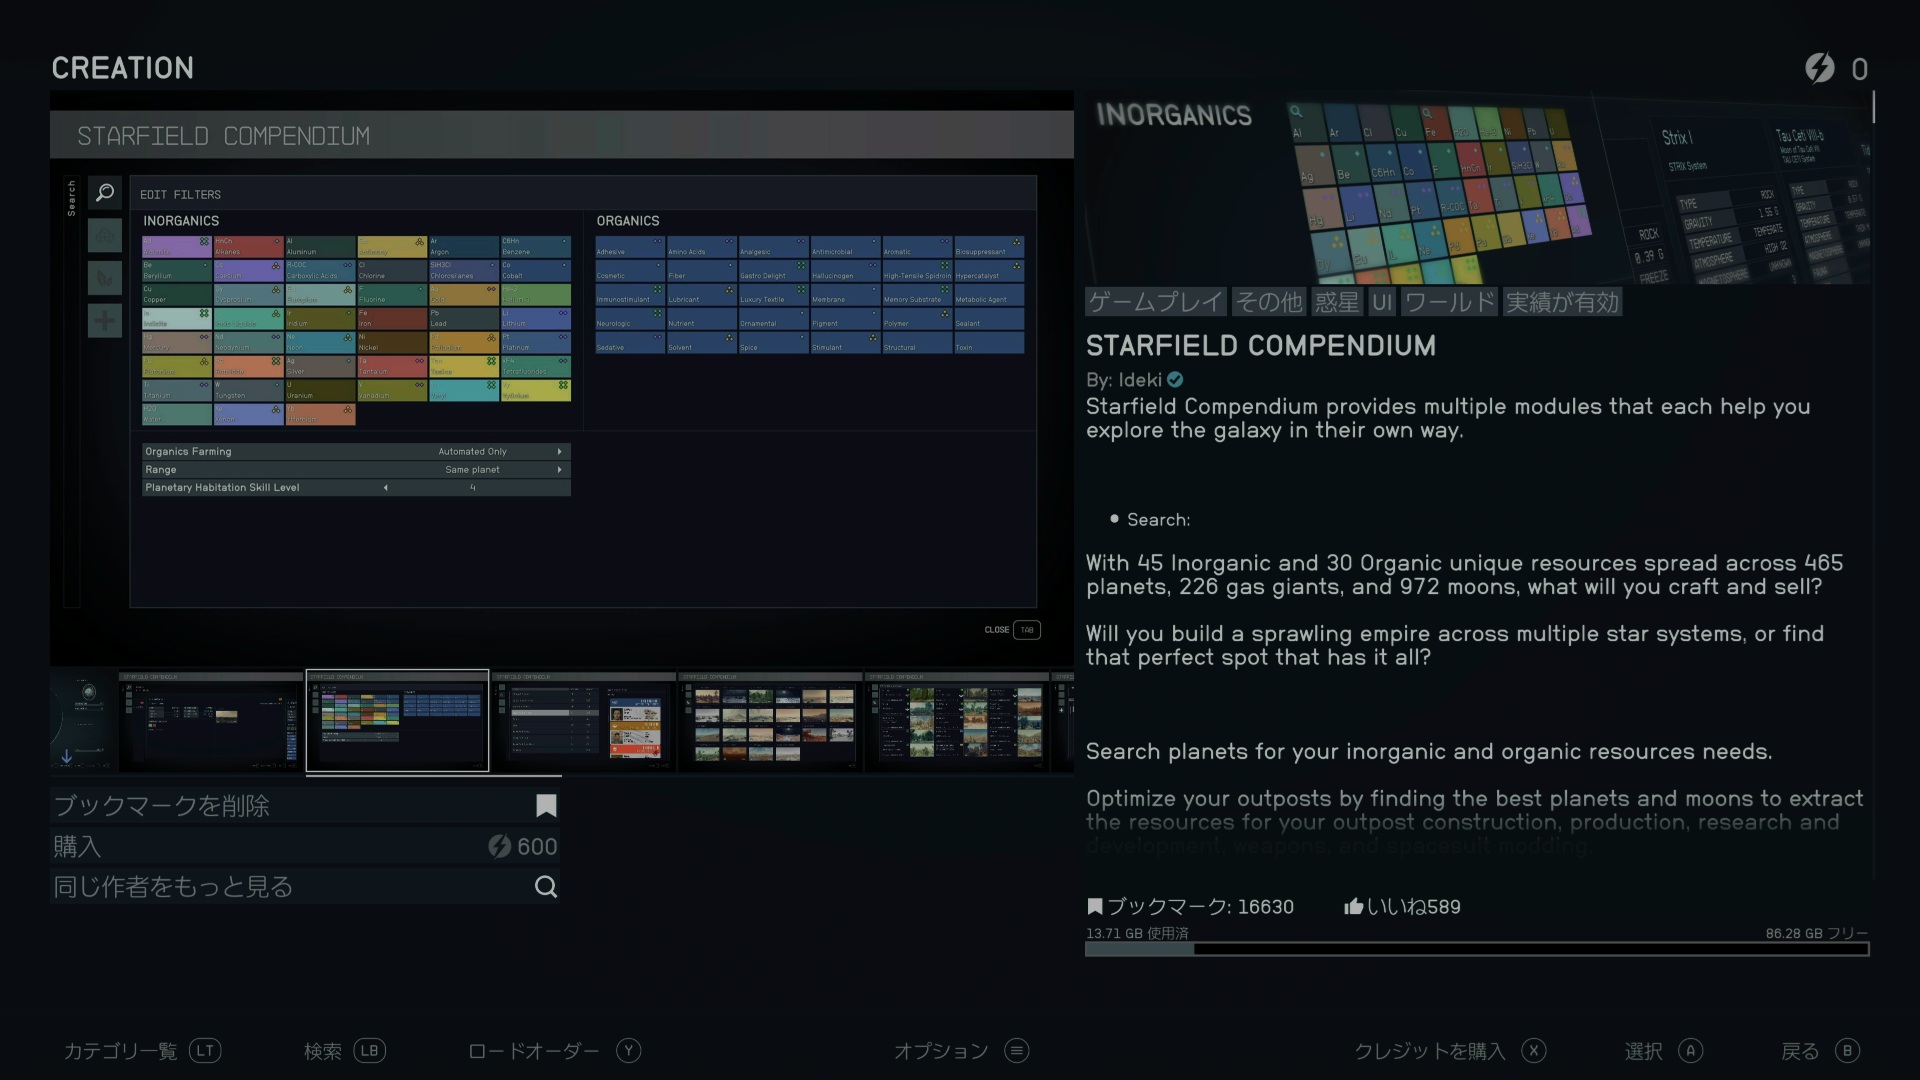Open the first thumbnail with the download arrow

[x=83, y=721]
